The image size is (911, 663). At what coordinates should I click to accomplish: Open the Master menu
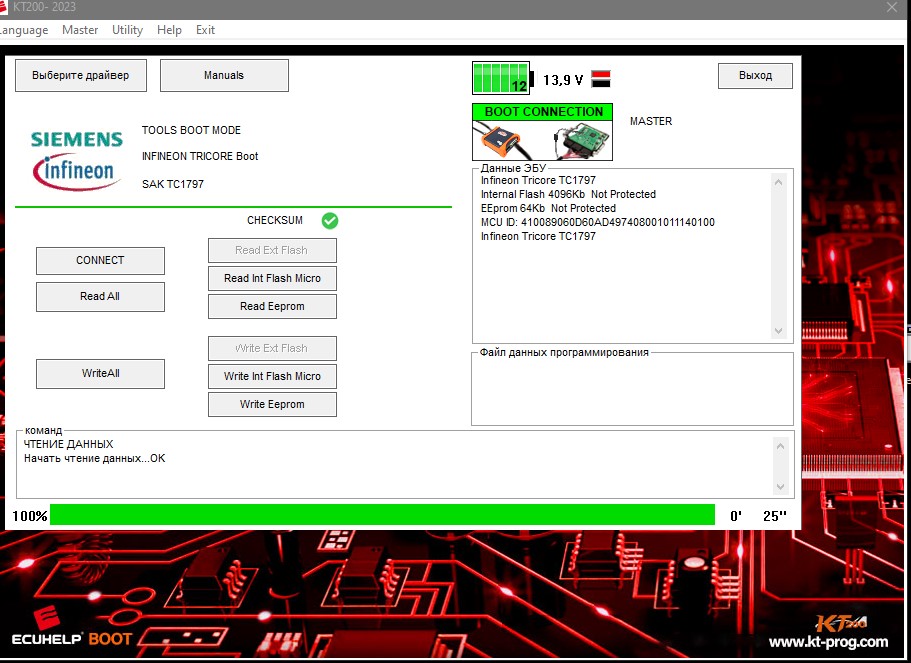(x=80, y=30)
